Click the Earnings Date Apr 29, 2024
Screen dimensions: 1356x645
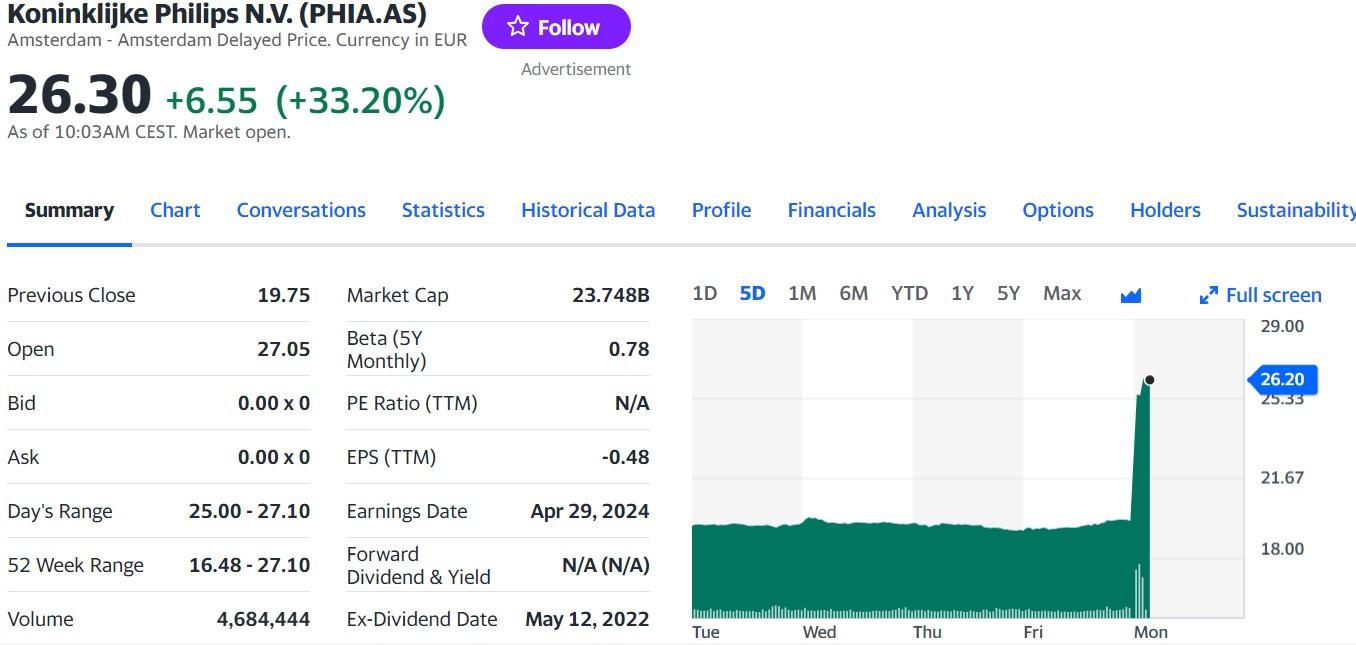click(x=590, y=511)
